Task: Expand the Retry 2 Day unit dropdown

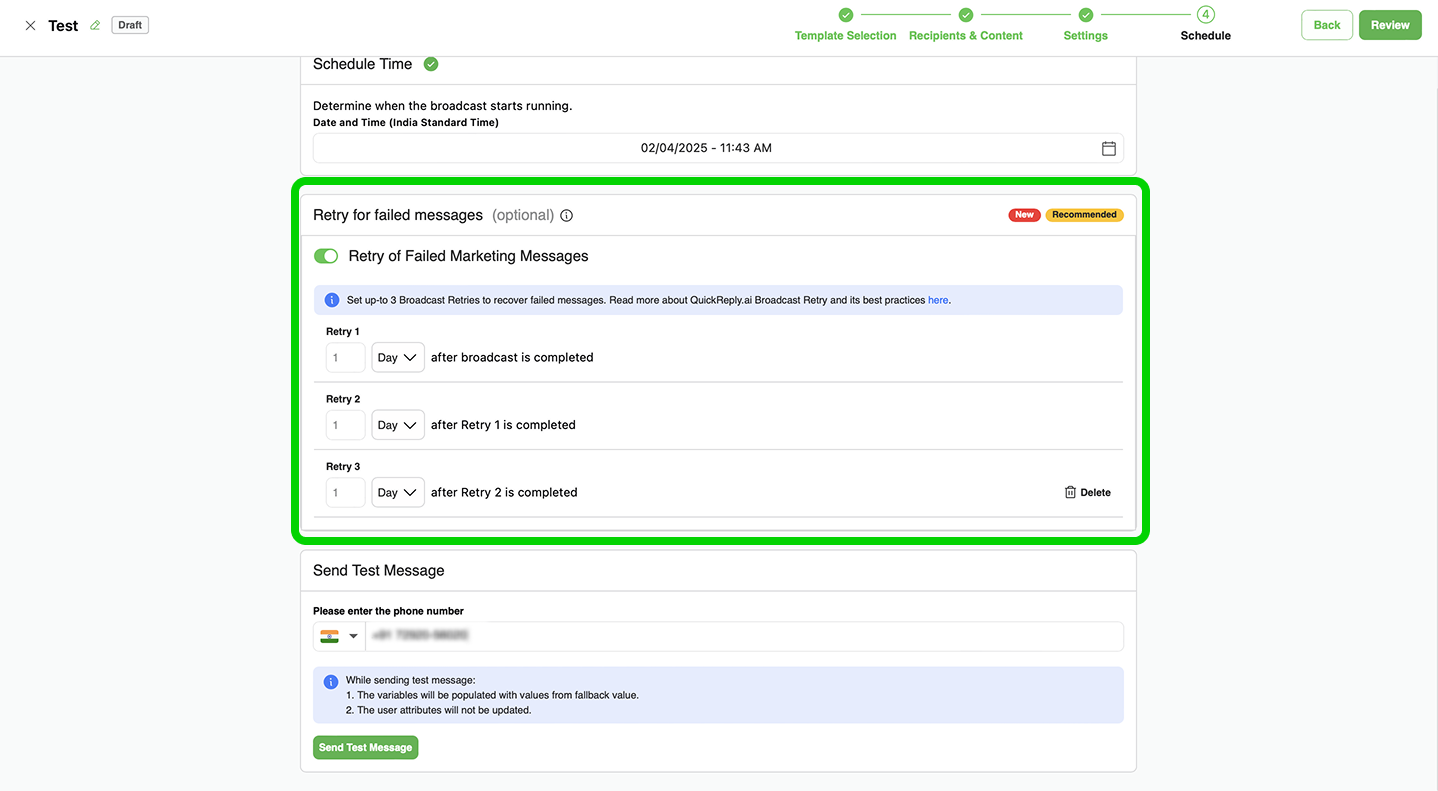Action: (397, 425)
